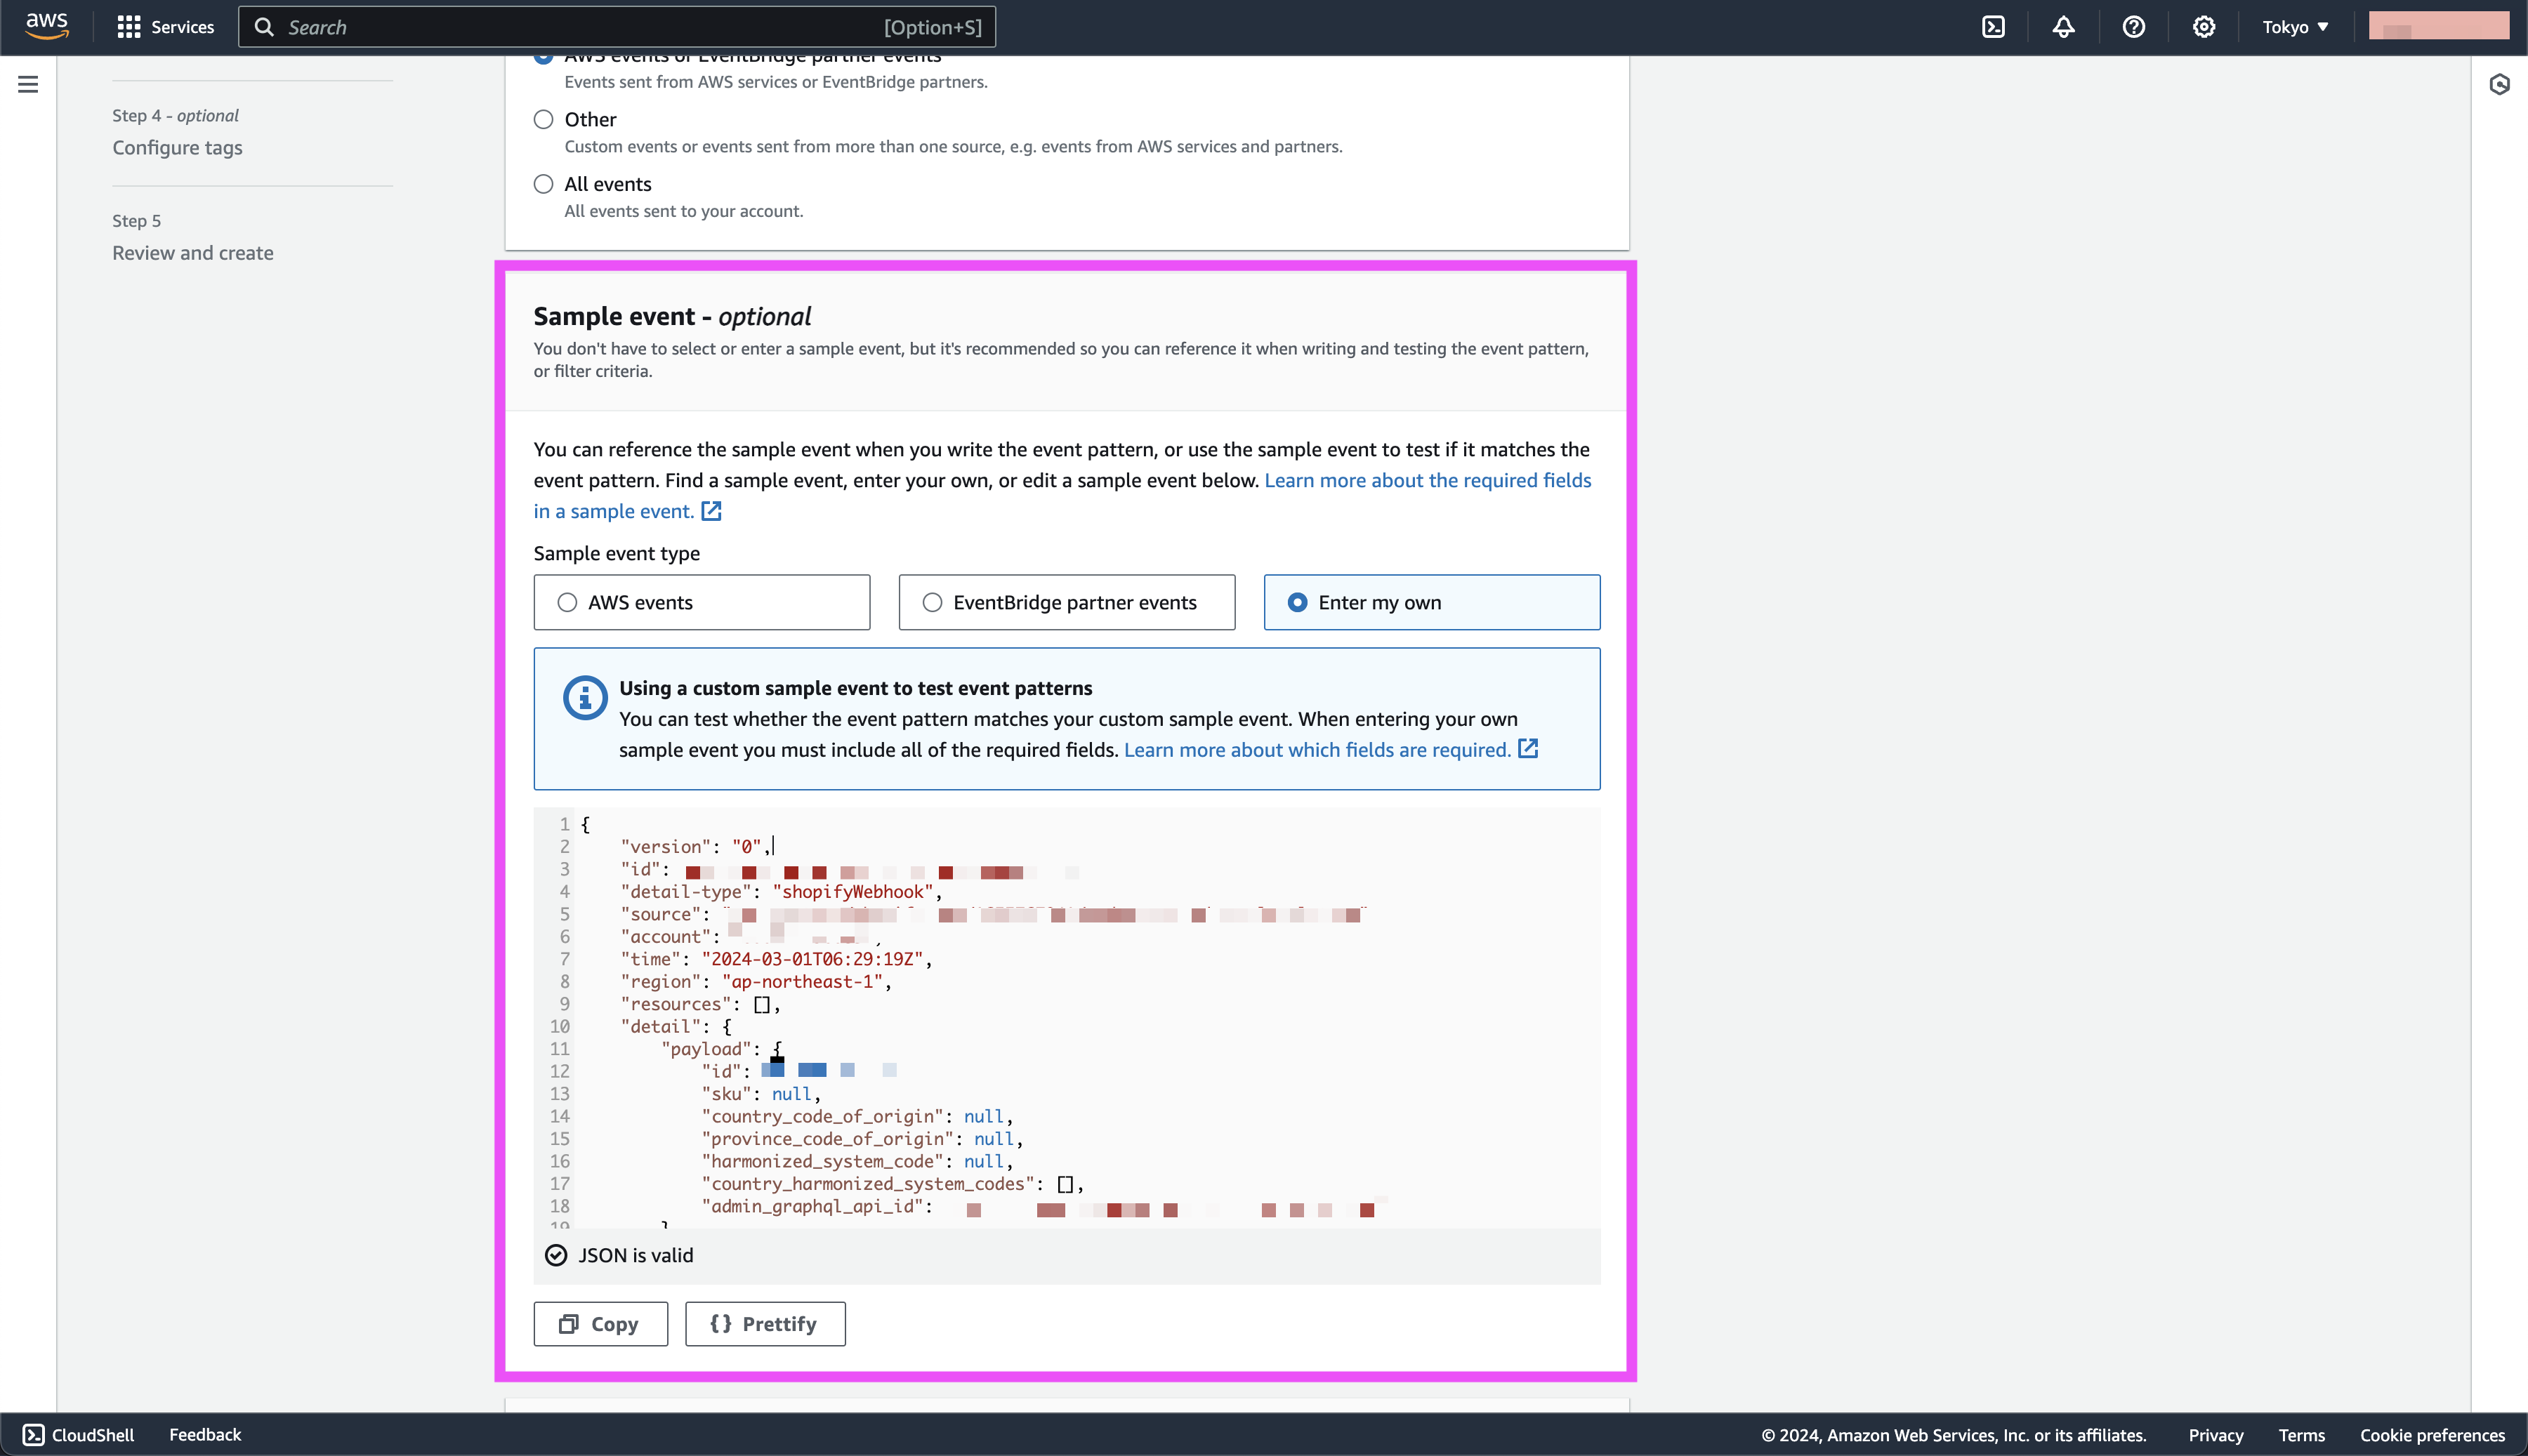The image size is (2528, 1456).
Task: Select the All events radio option
Action: [543, 184]
